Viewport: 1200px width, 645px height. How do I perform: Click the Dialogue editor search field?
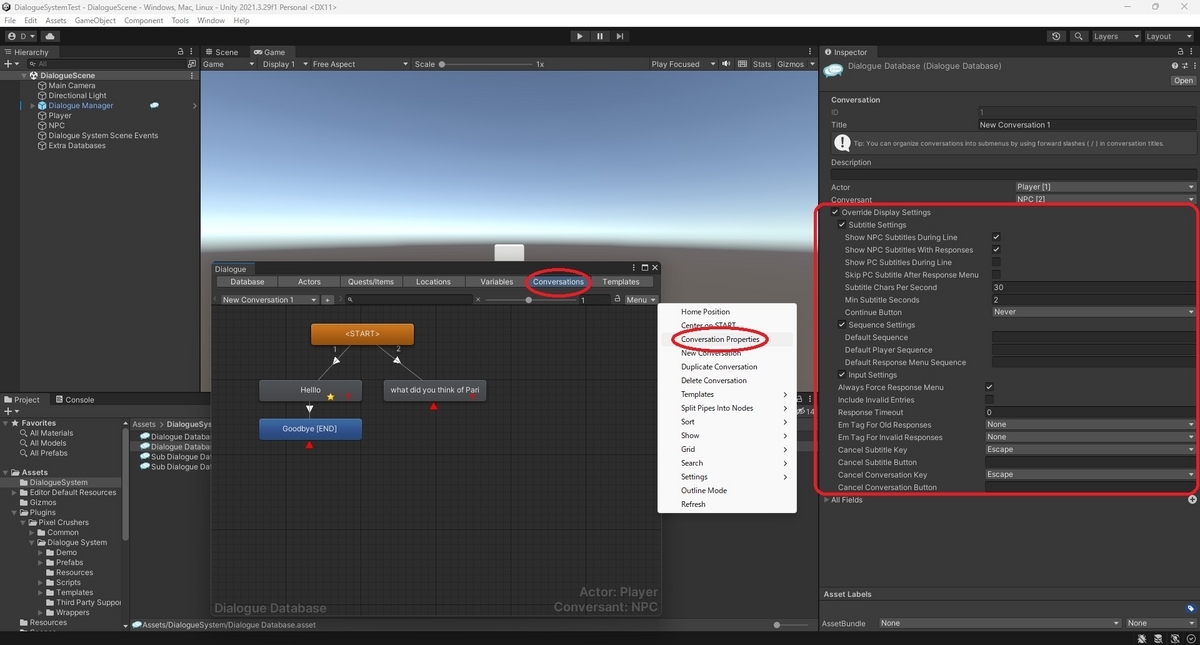point(412,300)
